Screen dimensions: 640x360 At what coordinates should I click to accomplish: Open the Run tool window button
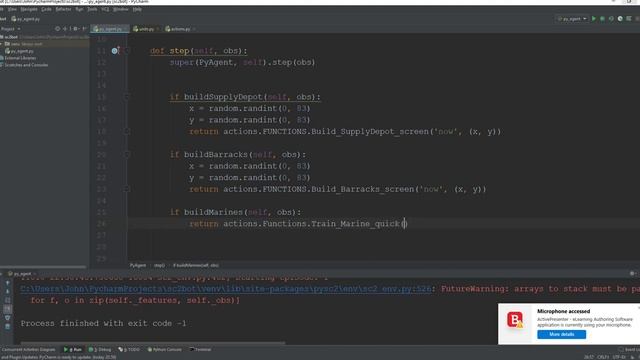[73, 350]
